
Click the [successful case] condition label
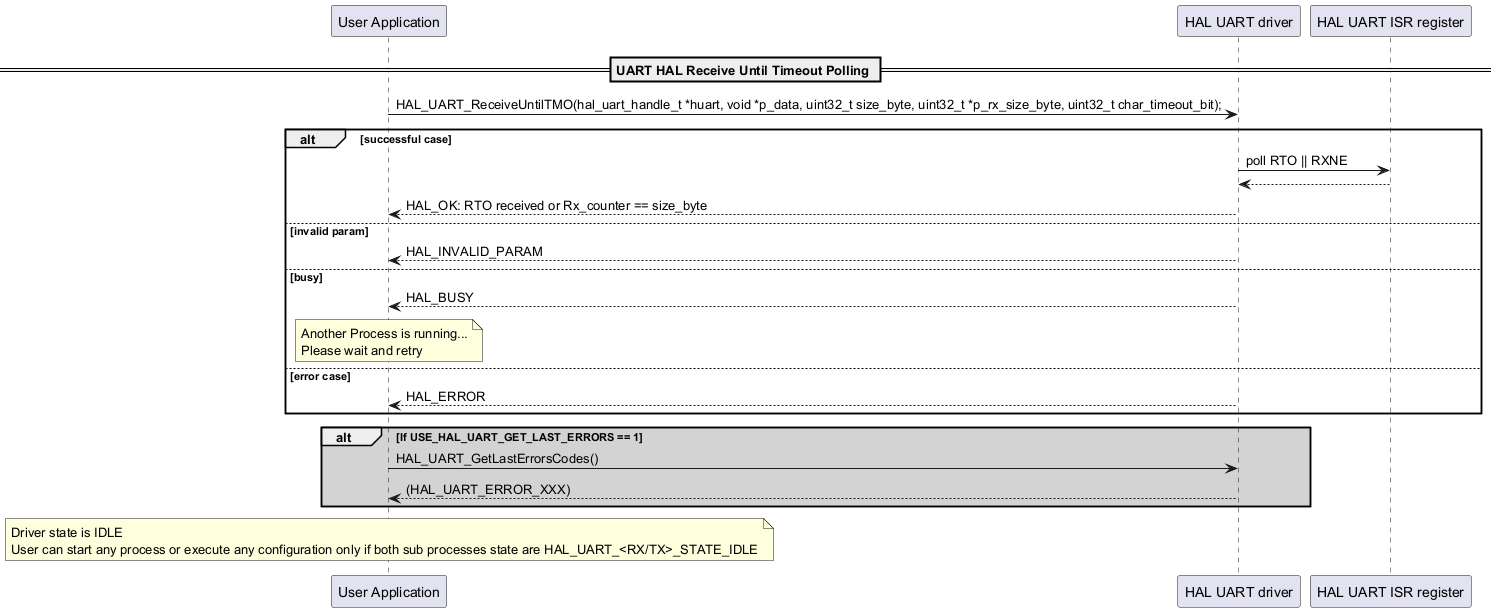405,139
